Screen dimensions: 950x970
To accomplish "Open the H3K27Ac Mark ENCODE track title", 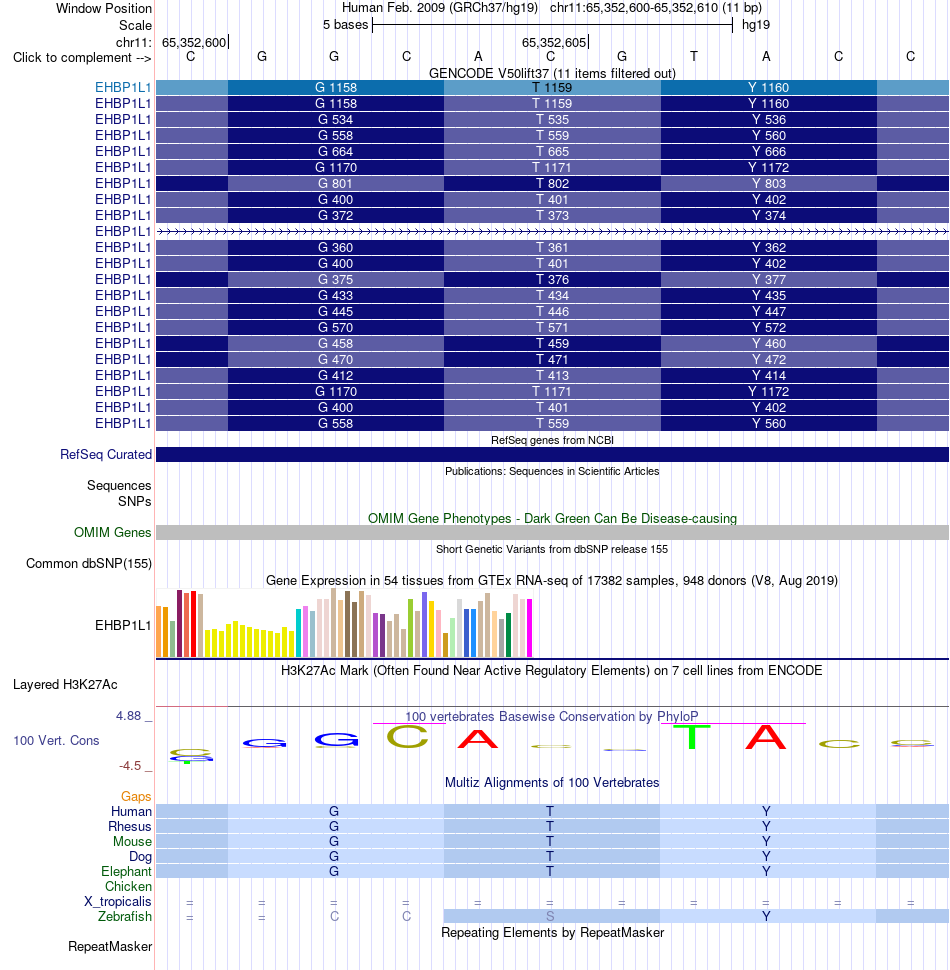I will [552, 671].
